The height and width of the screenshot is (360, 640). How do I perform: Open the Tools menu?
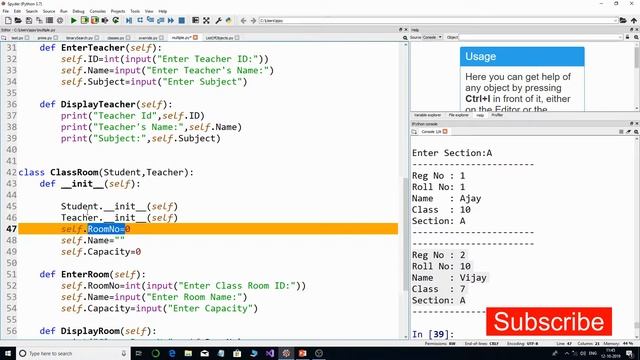coord(135,11)
